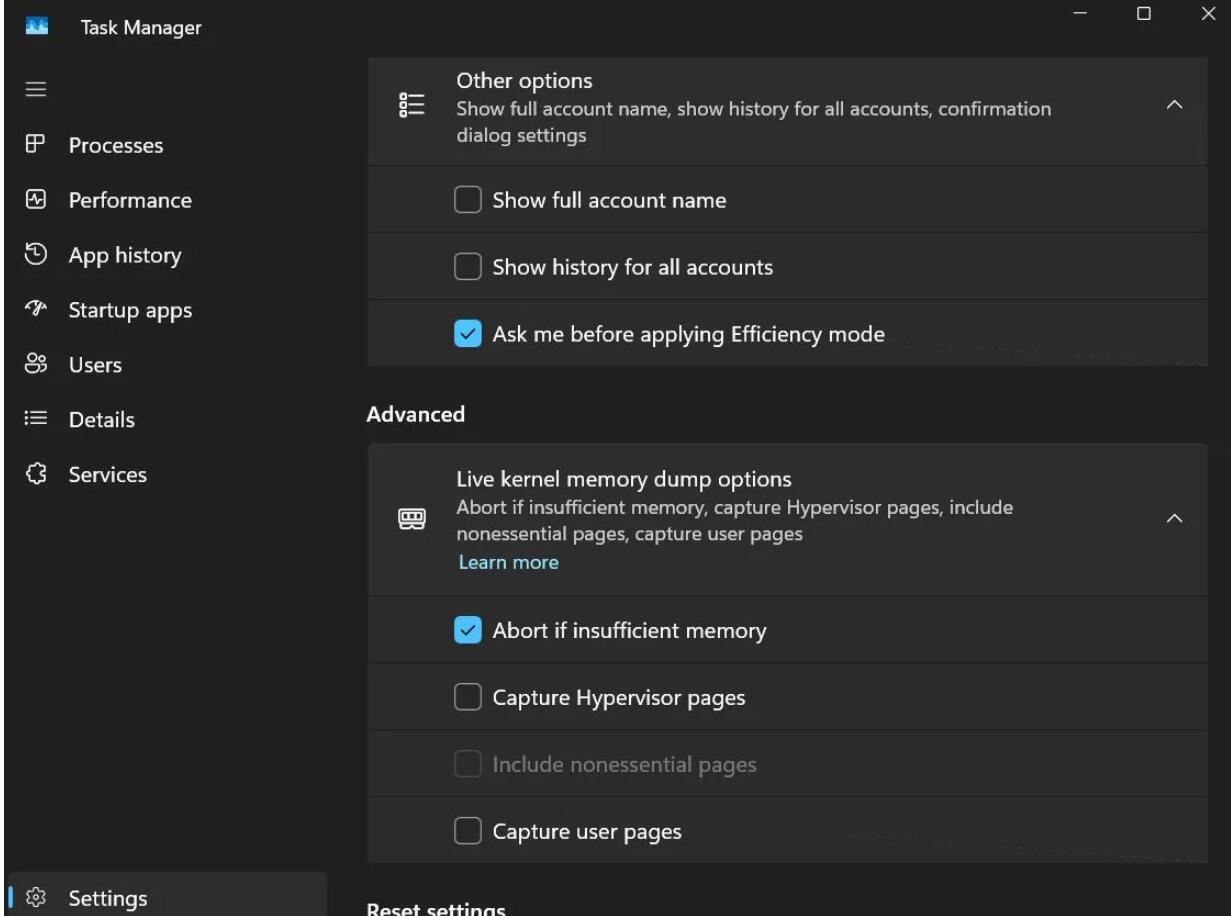1231x916 pixels.
Task: Open the Learn more link
Action: [x=508, y=562]
